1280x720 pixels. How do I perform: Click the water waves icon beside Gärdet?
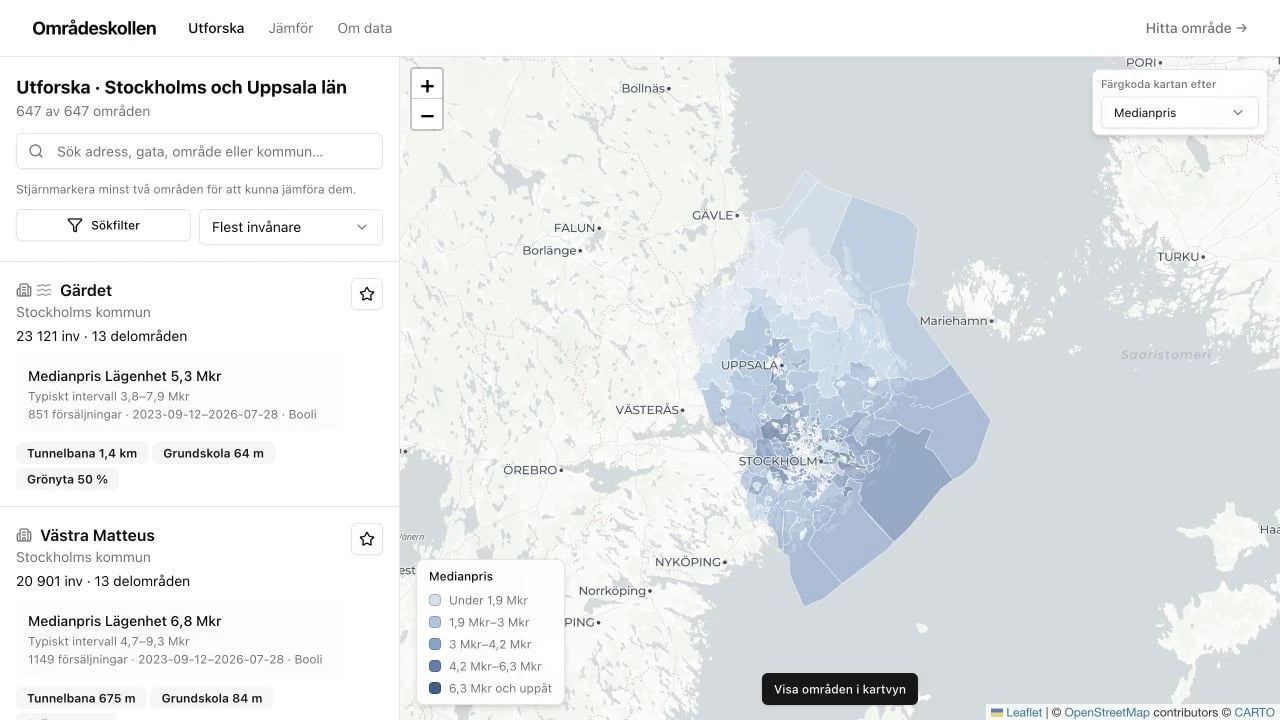pyautogui.click(x=44, y=291)
